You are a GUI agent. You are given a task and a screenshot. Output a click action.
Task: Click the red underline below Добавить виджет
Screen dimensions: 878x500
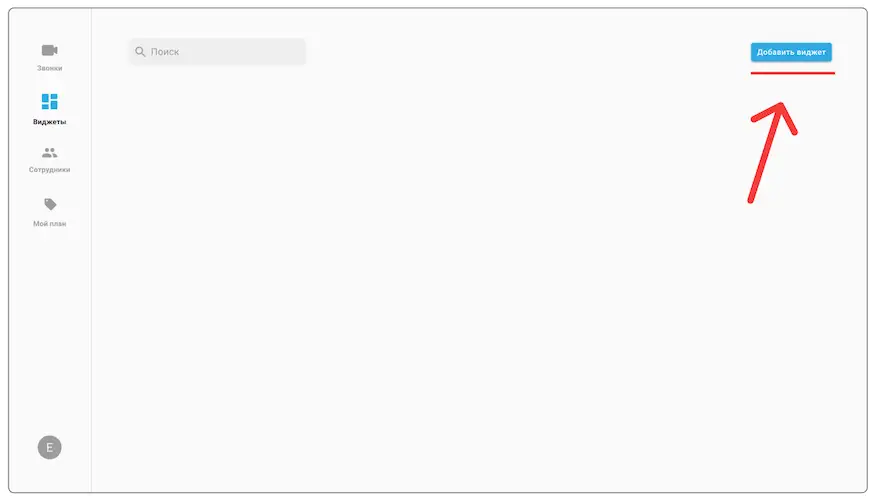792,73
